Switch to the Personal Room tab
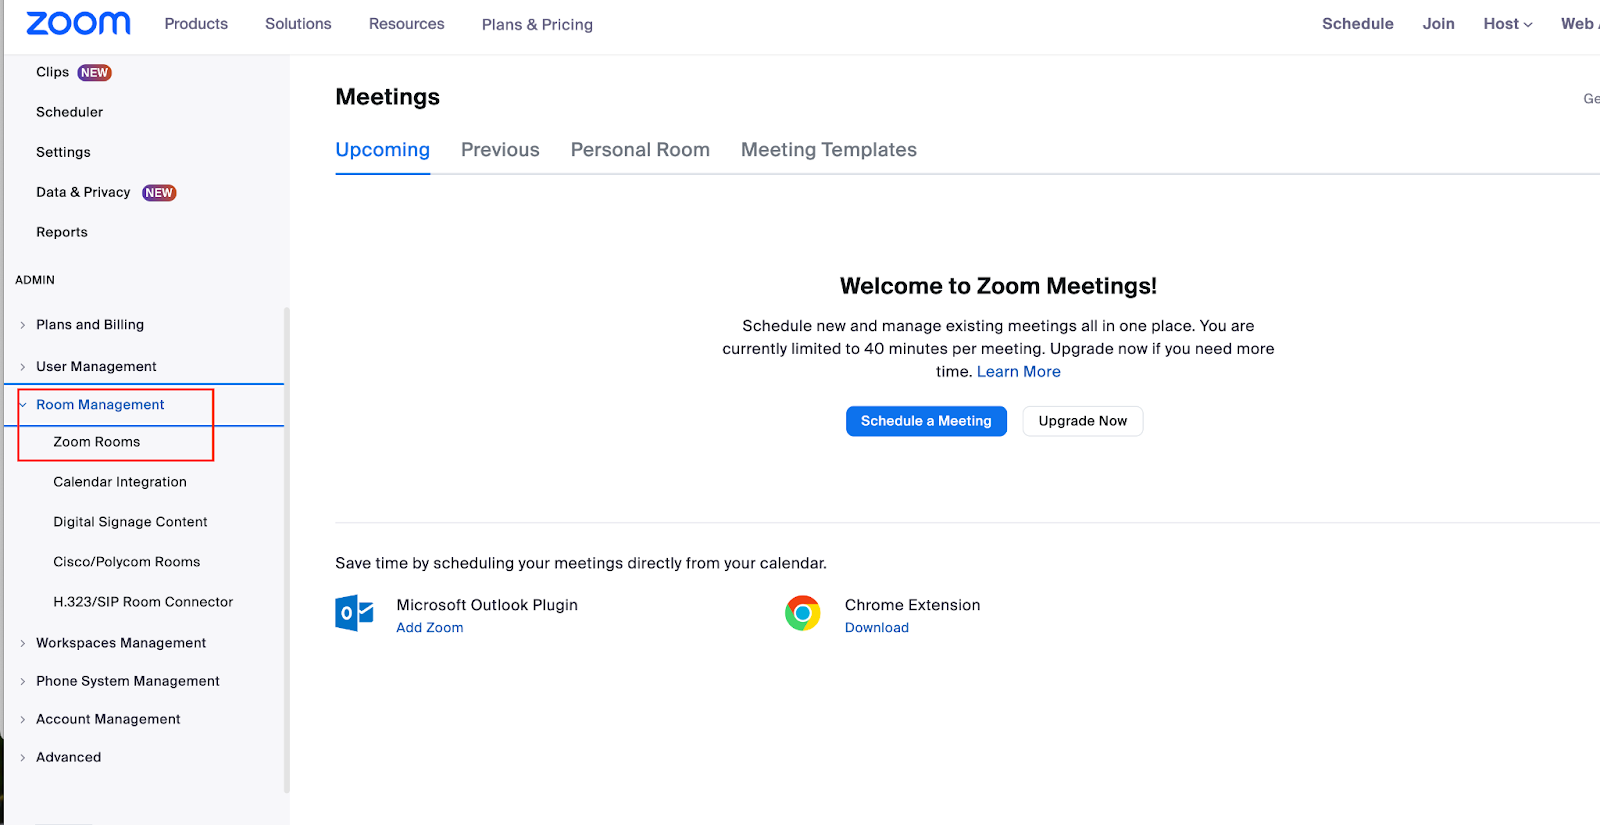Screen dimensions: 1600x825 tap(640, 150)
